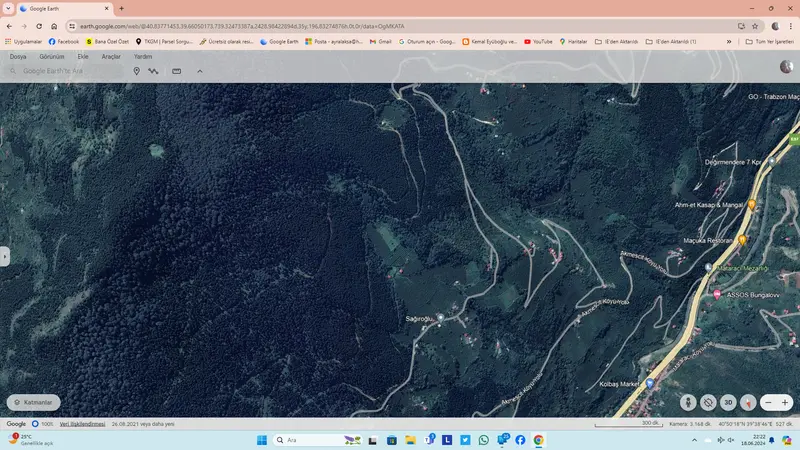The width and height of the screenshot is (800, 450).
Task: Go to the browser home page
Action: (54, 26)
